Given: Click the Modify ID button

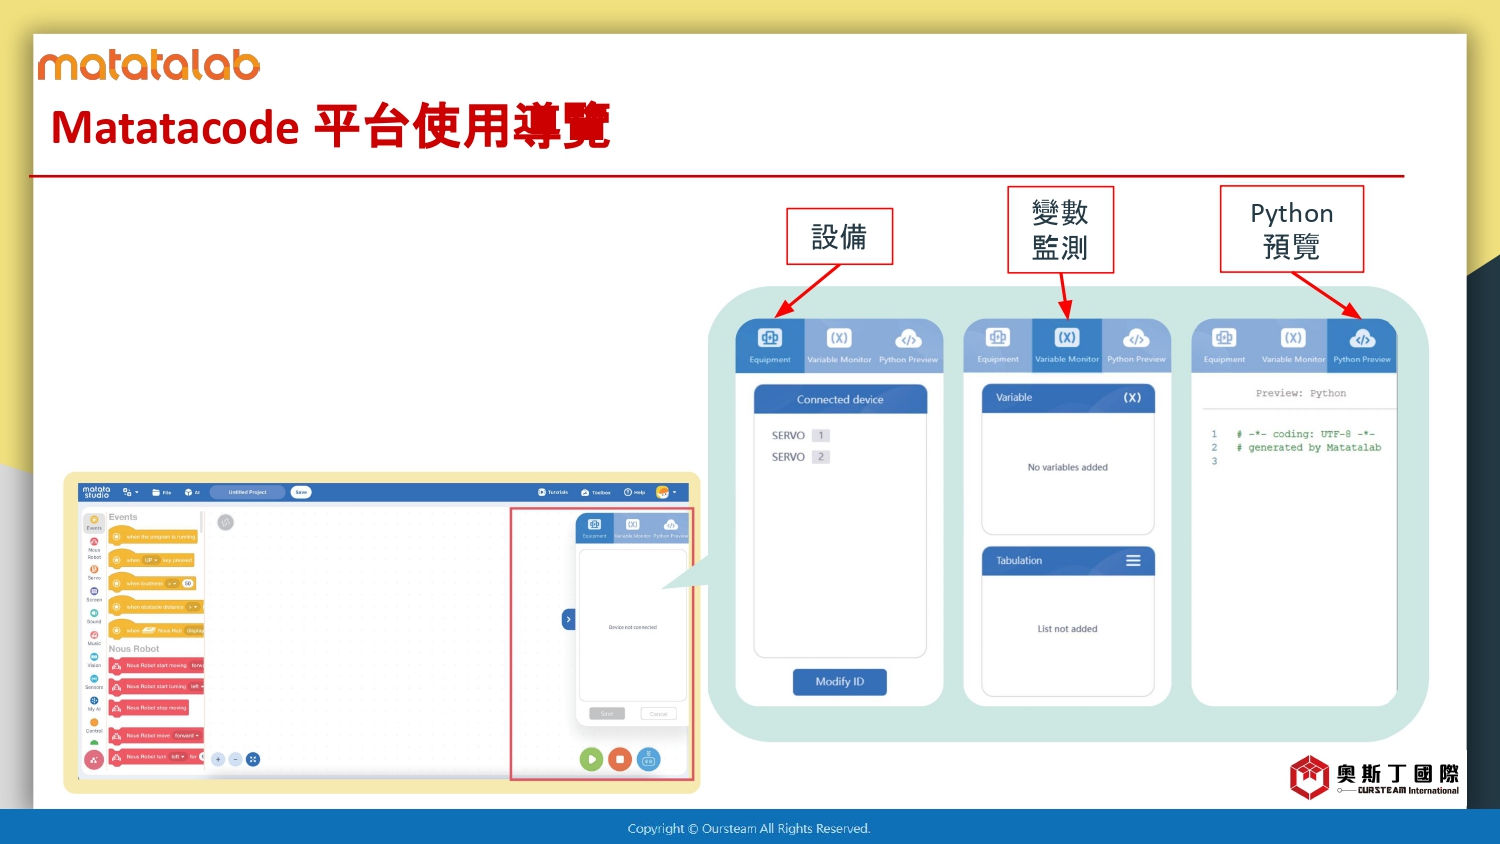Looking at the screenshot, I should pyautogui.click(x=840, y=682).
